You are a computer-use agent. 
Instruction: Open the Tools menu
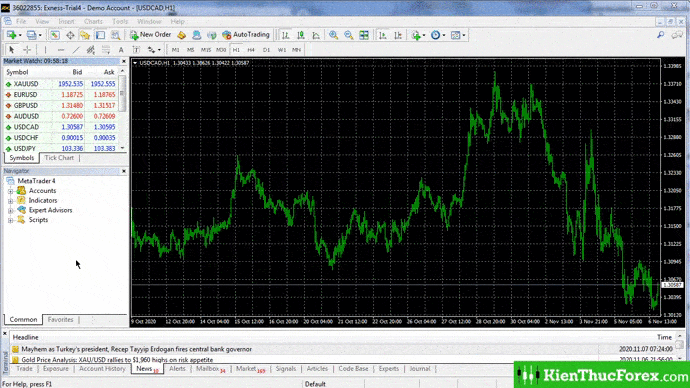(x=120, y=21)
